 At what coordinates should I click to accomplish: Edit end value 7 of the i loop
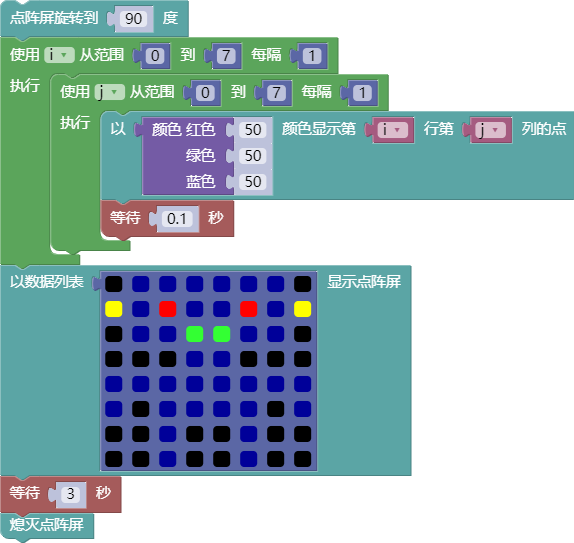[226, 56]
